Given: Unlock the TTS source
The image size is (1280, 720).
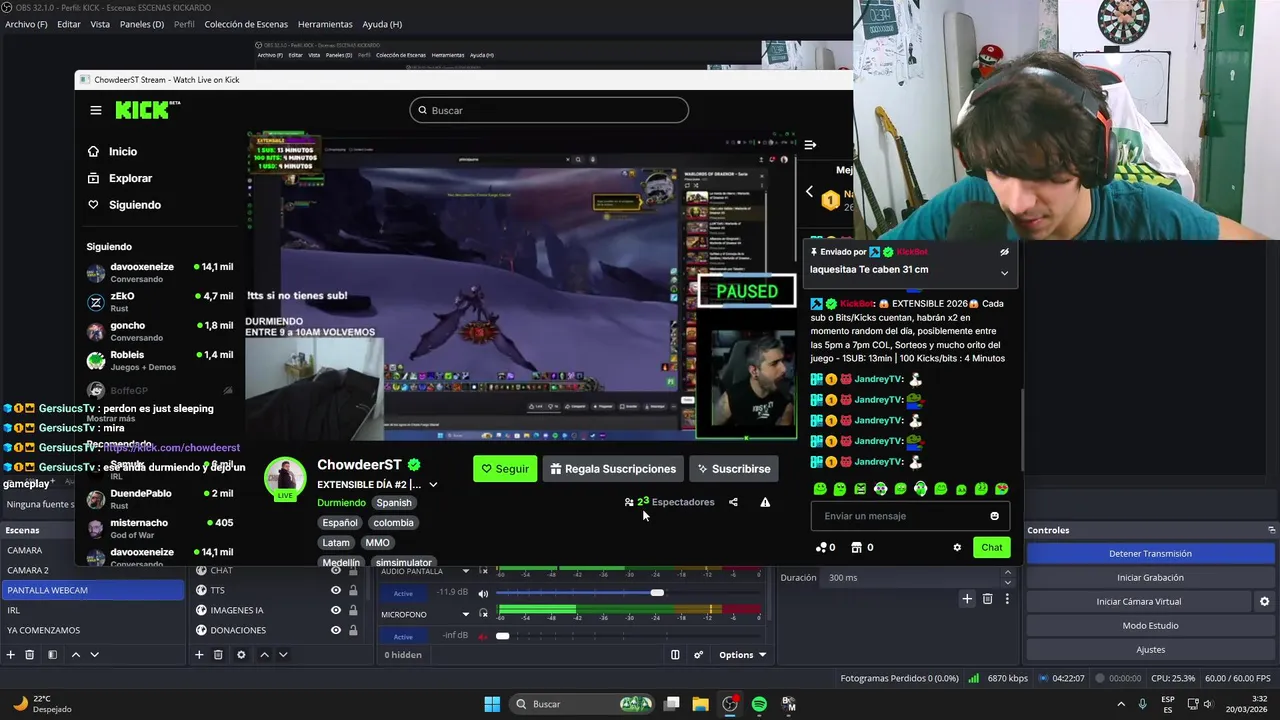Looking at the screenshot, I should coord(353,590).
